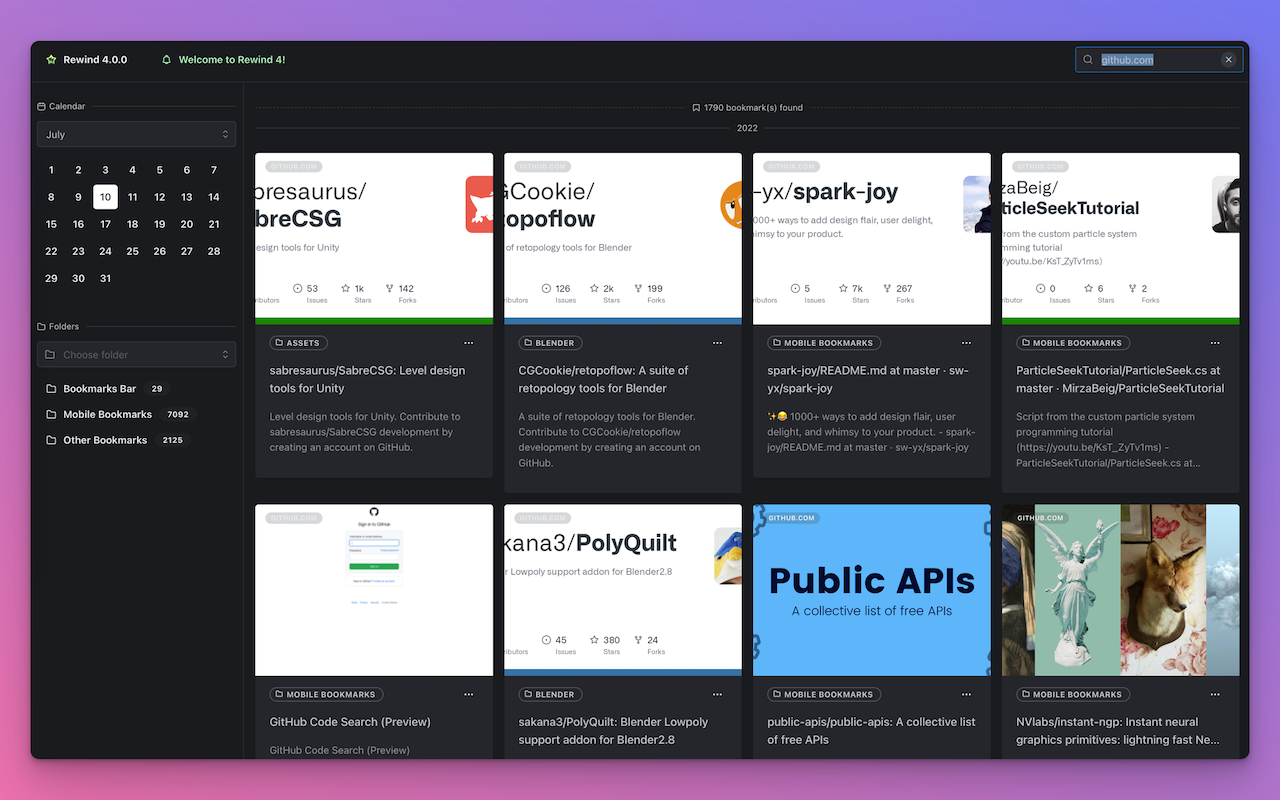Open the Choose folder dropdown
The width and height of the screenshot is (1280, 800).
pyautogui.click(x=136, y=355)
